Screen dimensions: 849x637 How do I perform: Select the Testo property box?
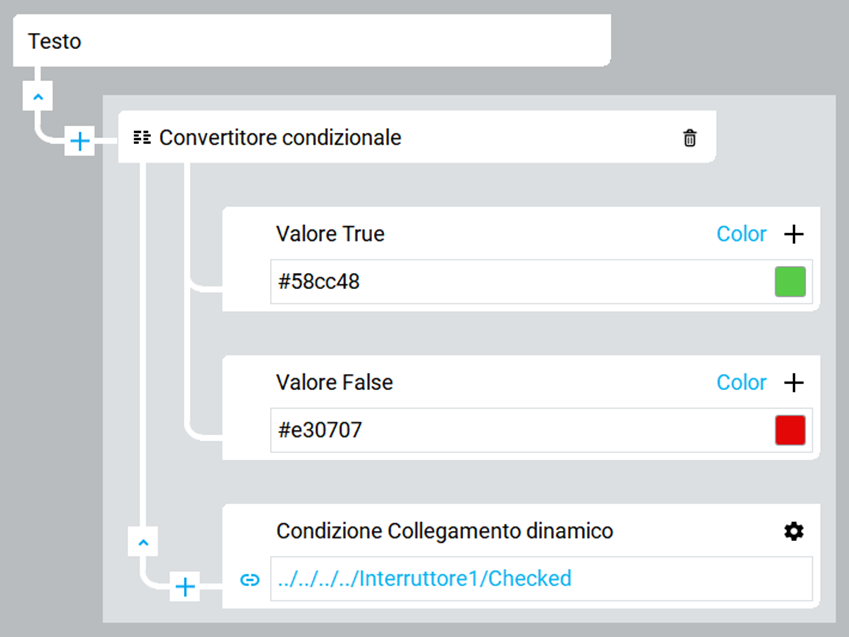pyautogui.click(x=312, y=41)
